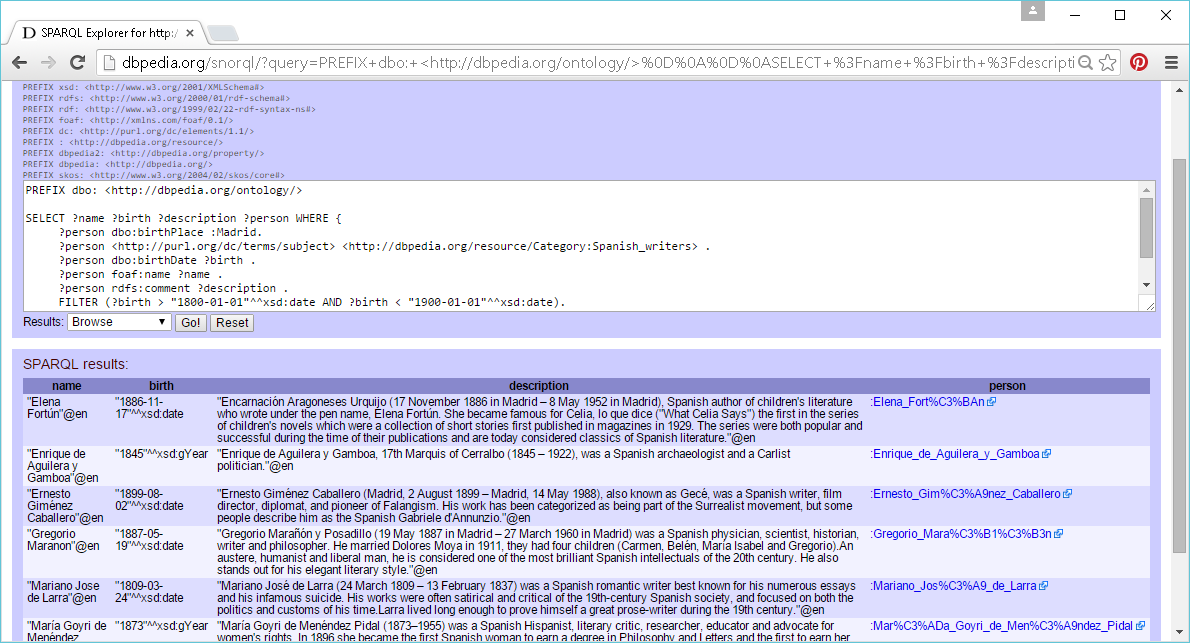Close the SPARQL Explorer tab
The height and width of the screenshot is (643, 1190).
190,33
